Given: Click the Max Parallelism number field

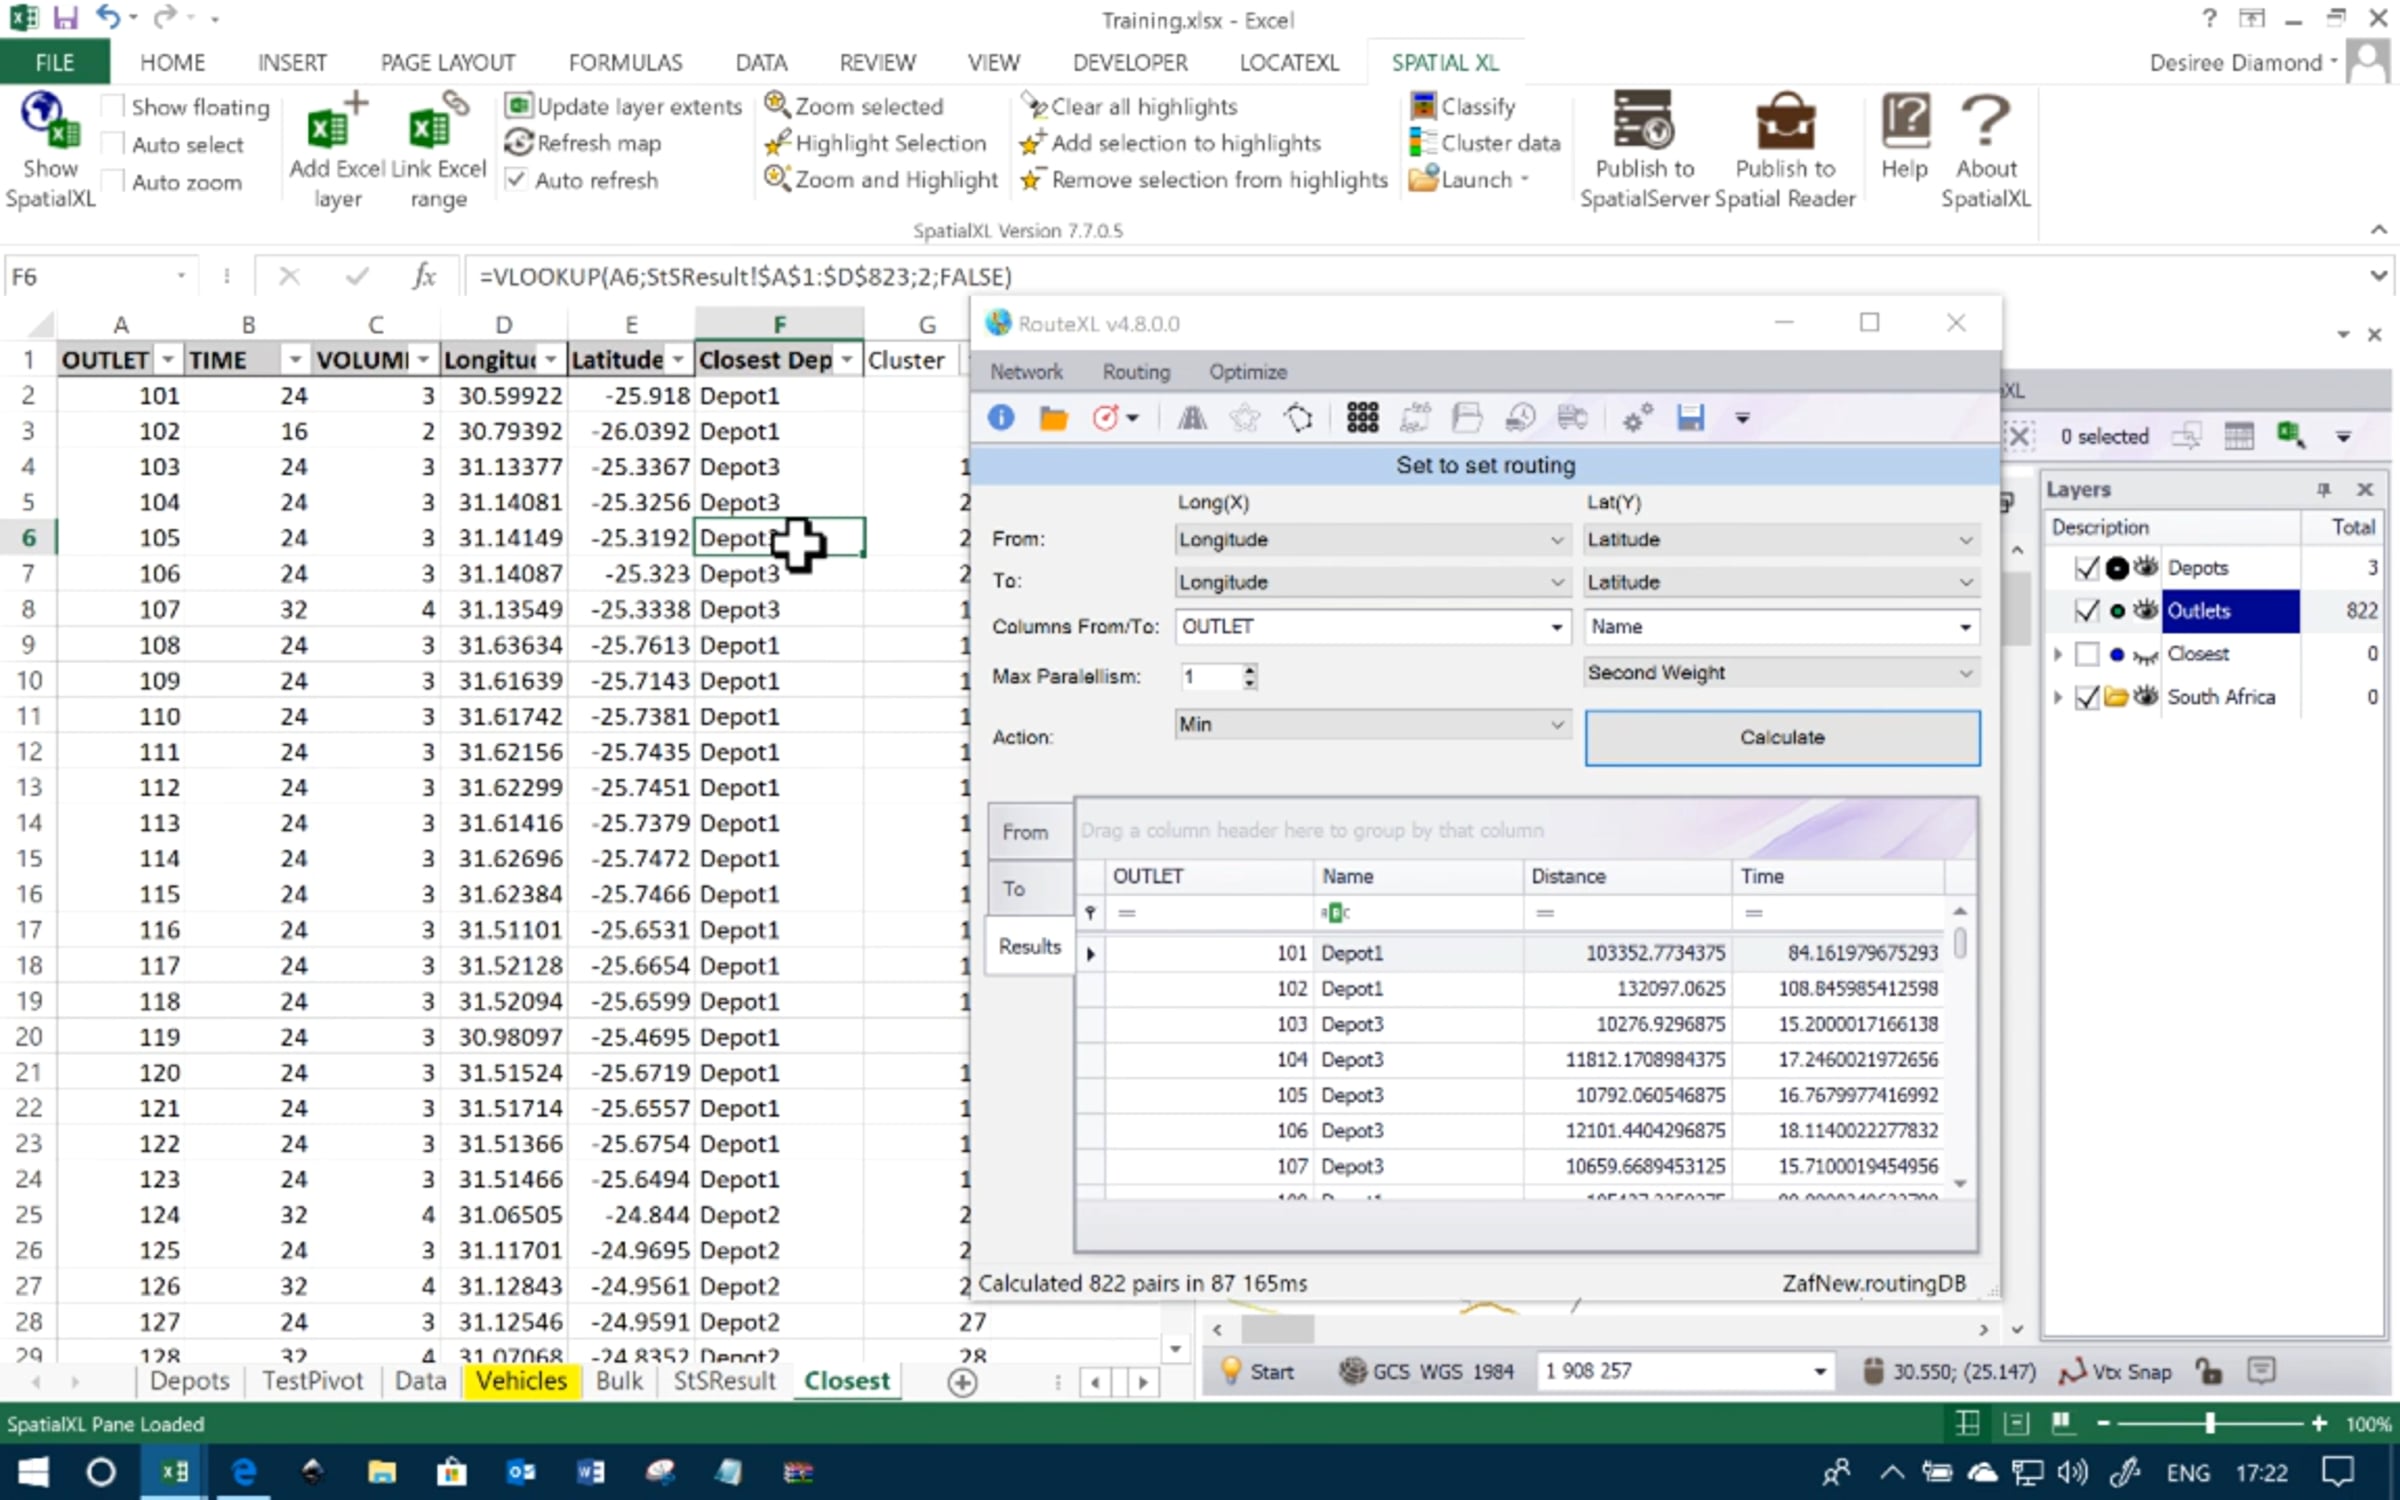Looking at the screenshot, I should tap(1211, 677).
